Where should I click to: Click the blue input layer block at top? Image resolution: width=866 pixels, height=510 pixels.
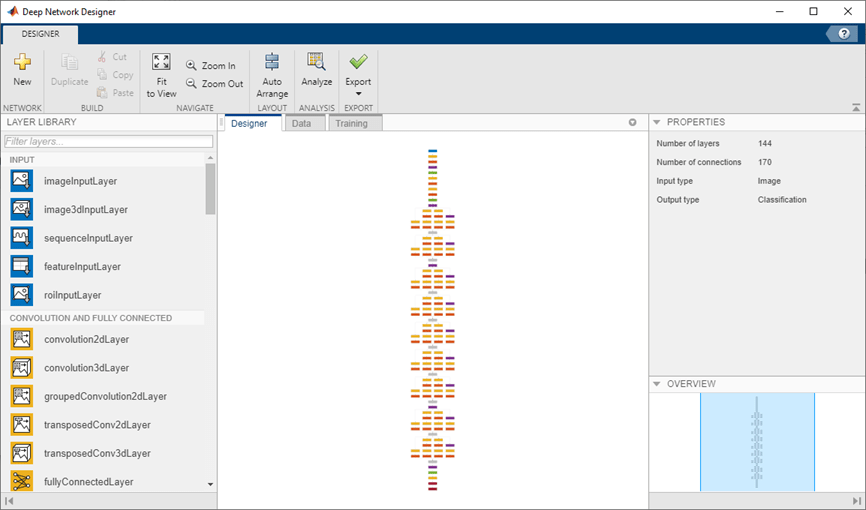[x=432, y=151]
